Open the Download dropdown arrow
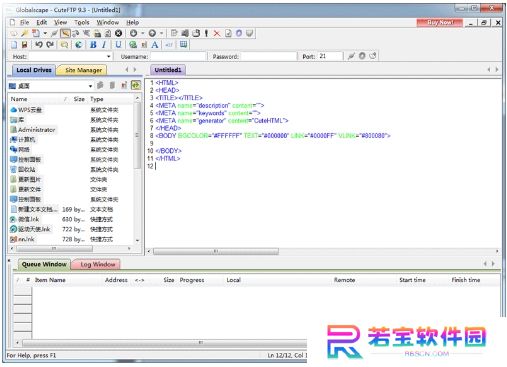 click(143, 33)
